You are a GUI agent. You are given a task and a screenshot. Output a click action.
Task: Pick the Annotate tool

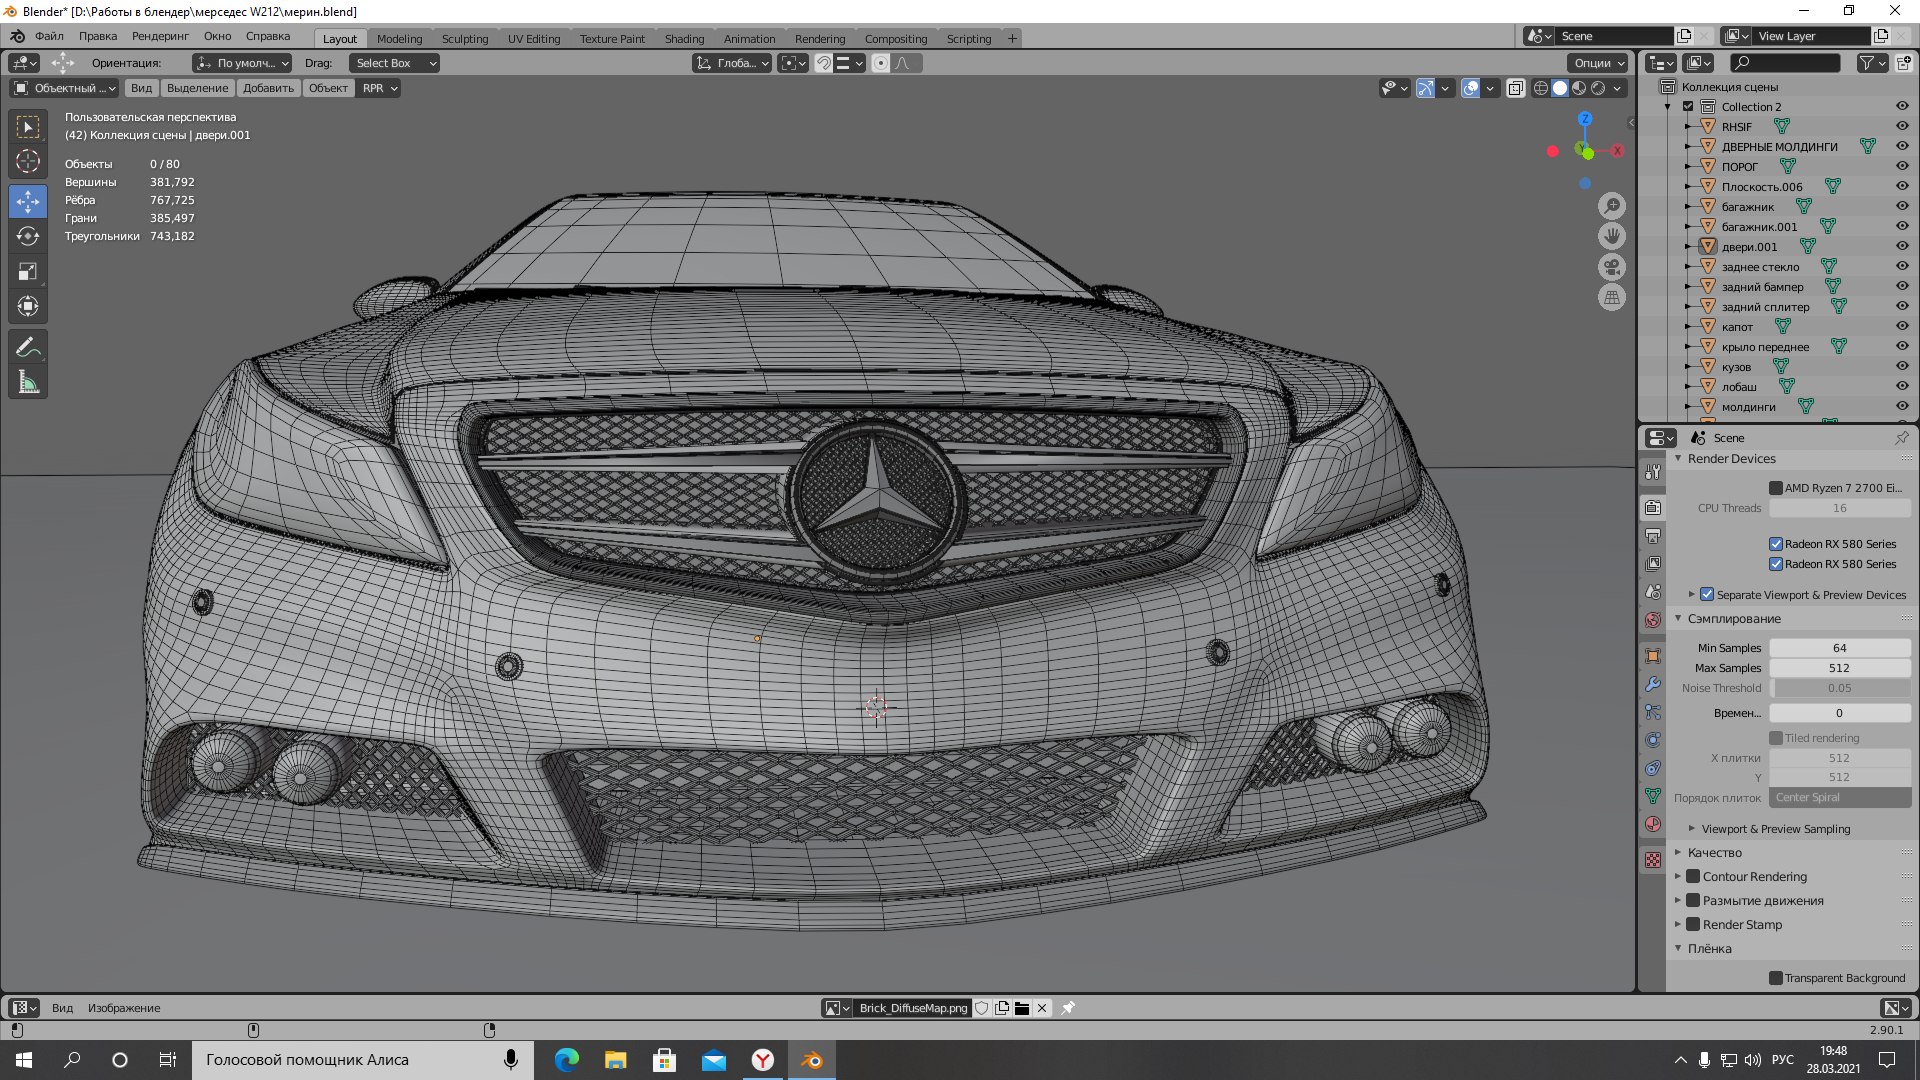pos(28,348)
